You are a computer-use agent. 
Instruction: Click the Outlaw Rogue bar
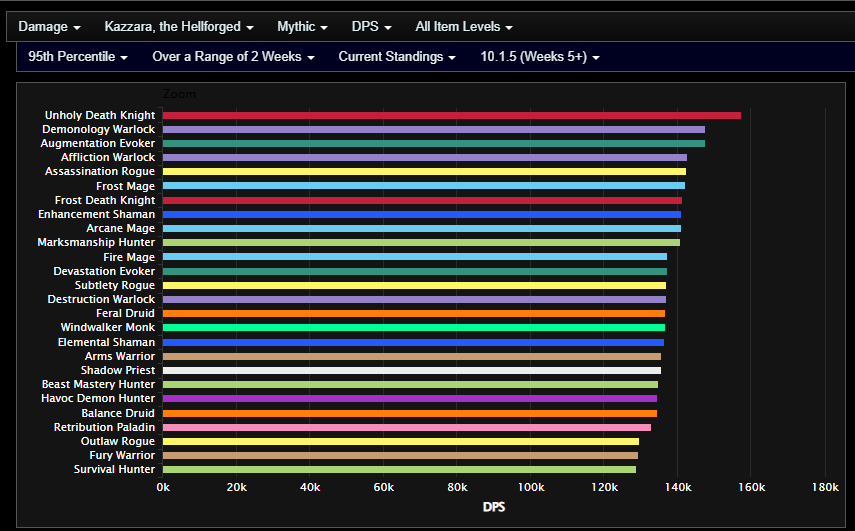coord(401,442)
